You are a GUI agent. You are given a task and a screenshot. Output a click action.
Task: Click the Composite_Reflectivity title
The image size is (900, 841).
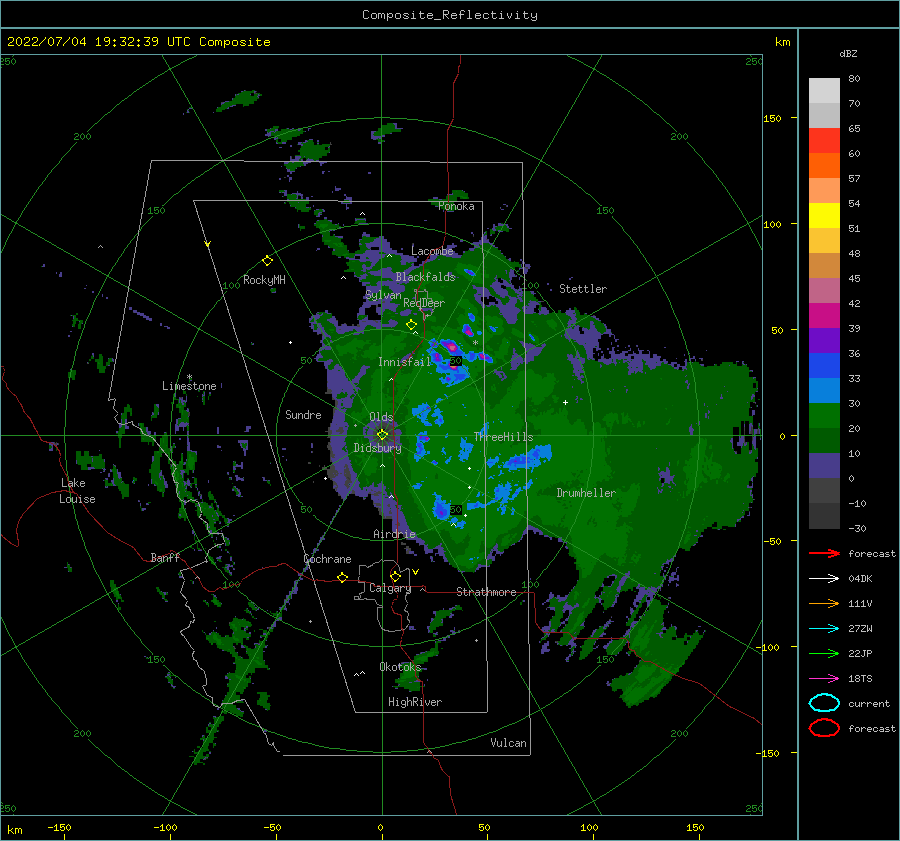point(450,15)
